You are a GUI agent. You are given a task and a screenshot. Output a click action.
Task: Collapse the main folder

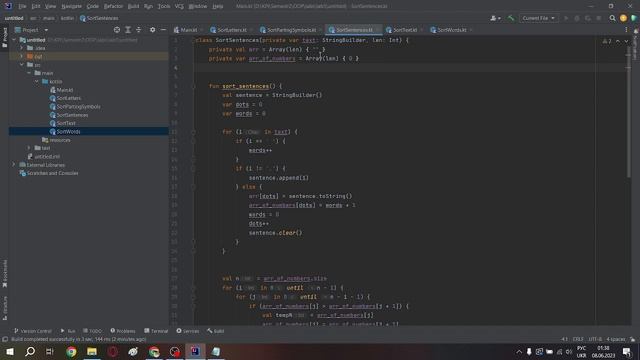pos(29,73)
